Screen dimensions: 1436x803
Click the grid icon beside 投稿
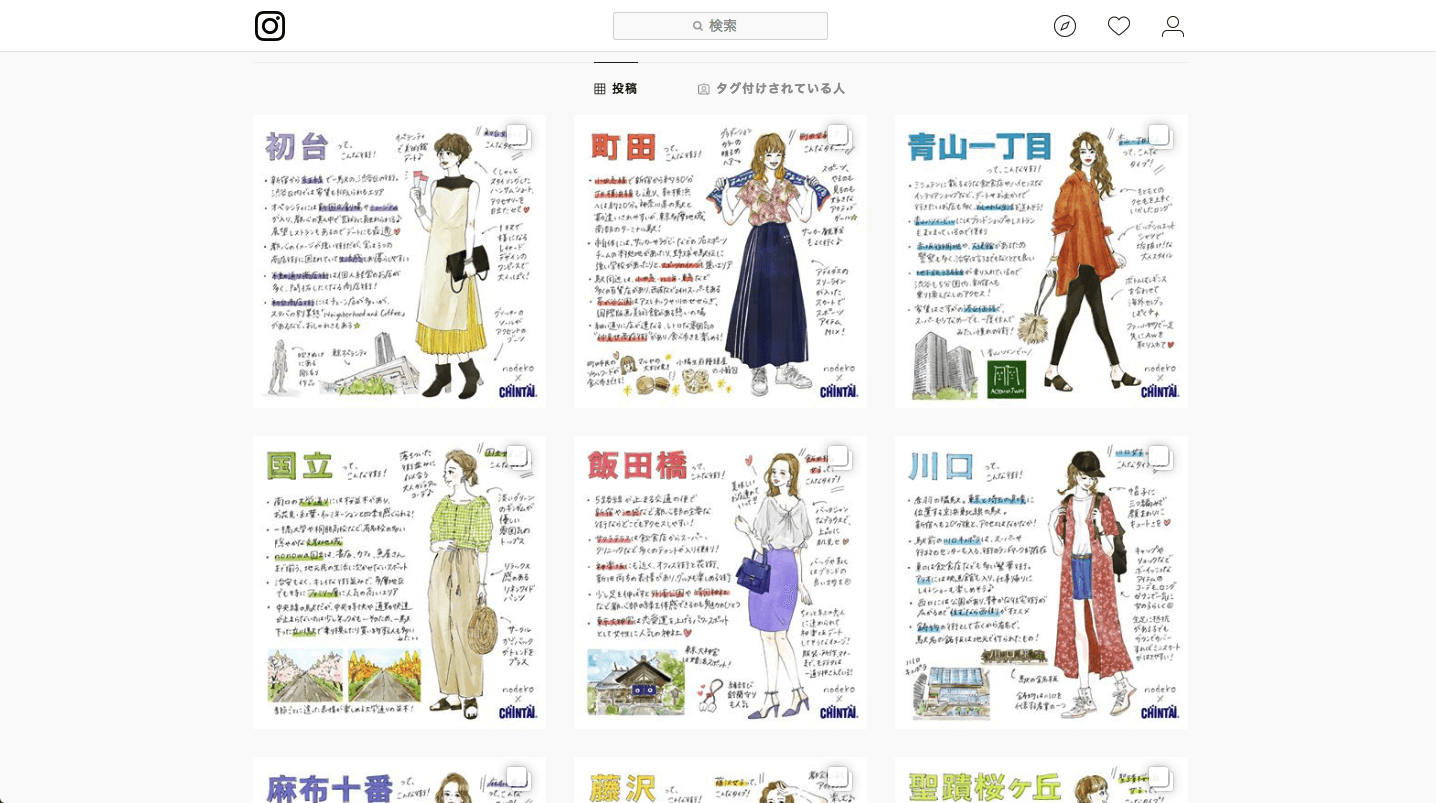(x=600, y=89)
